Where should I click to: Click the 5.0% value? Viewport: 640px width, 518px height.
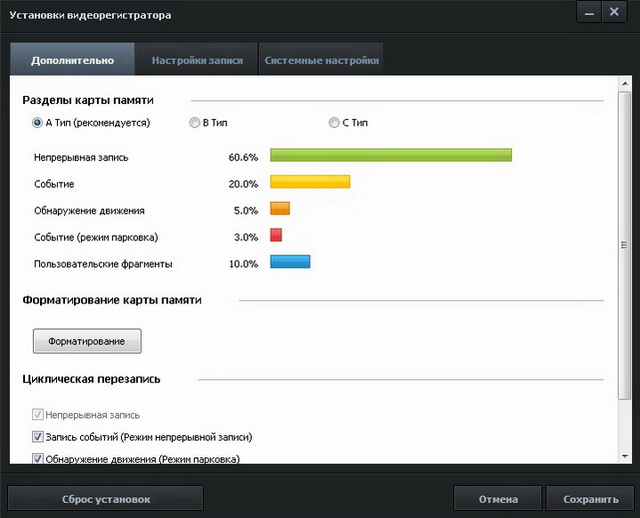point(246,211)
